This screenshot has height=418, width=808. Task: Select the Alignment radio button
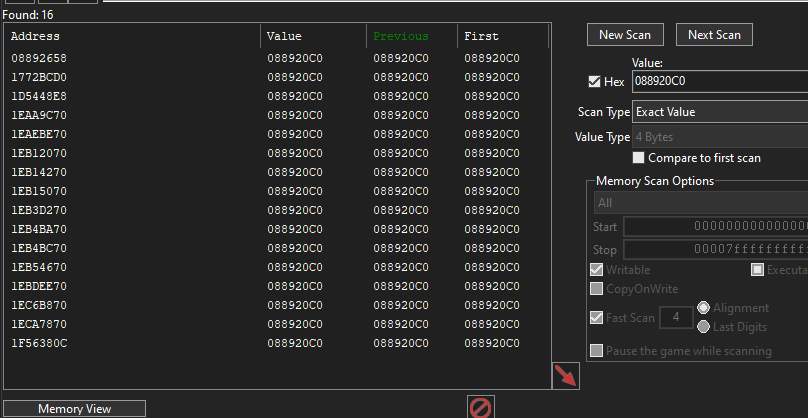point(703,308)
